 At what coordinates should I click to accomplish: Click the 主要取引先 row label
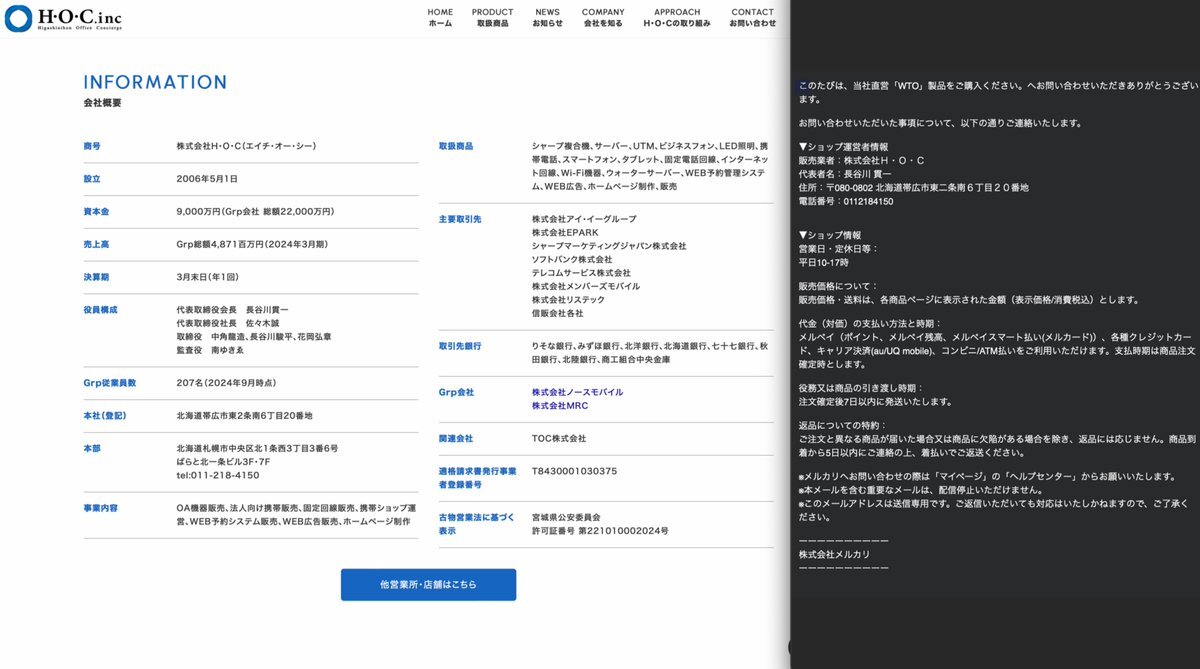point(460,219)
